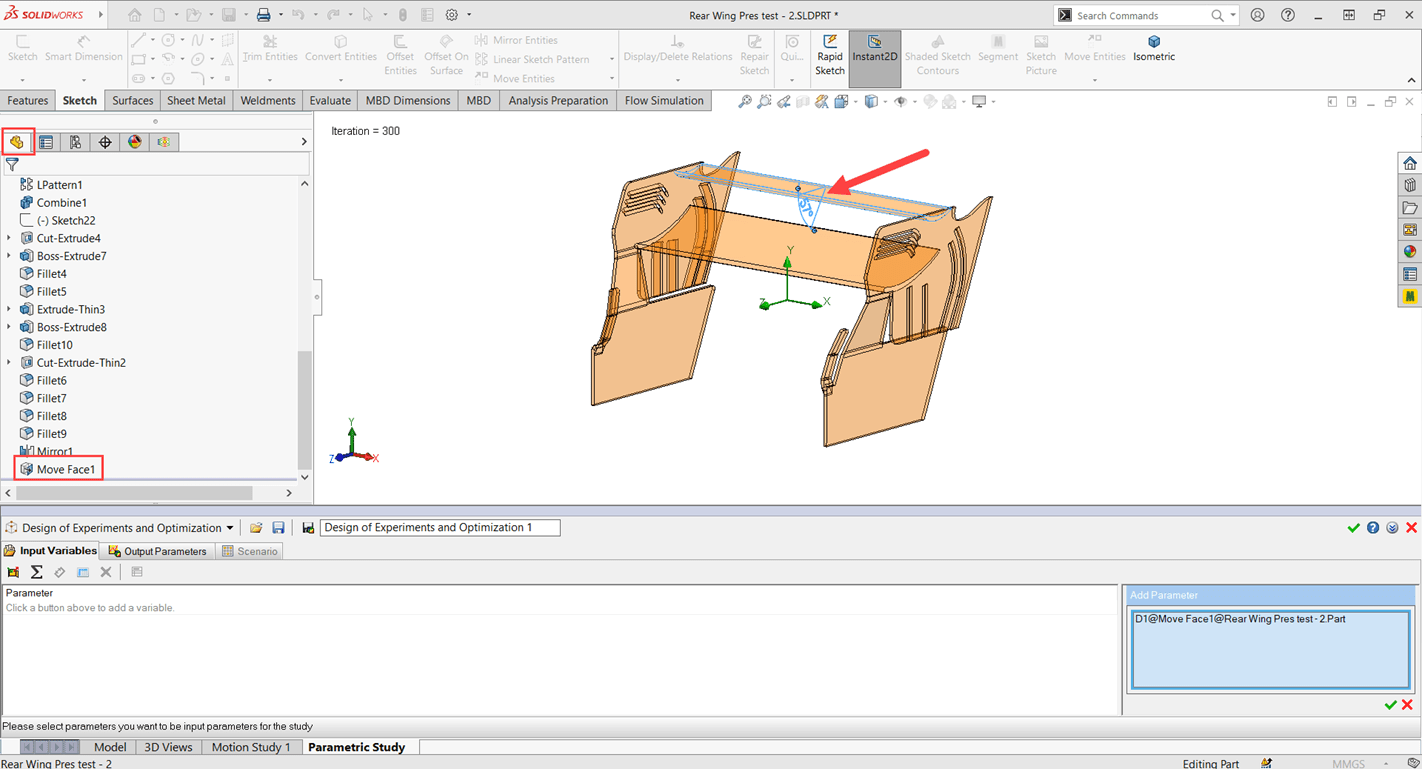Switch to the FeatureManager design tree tab

[x=17, y=142]
